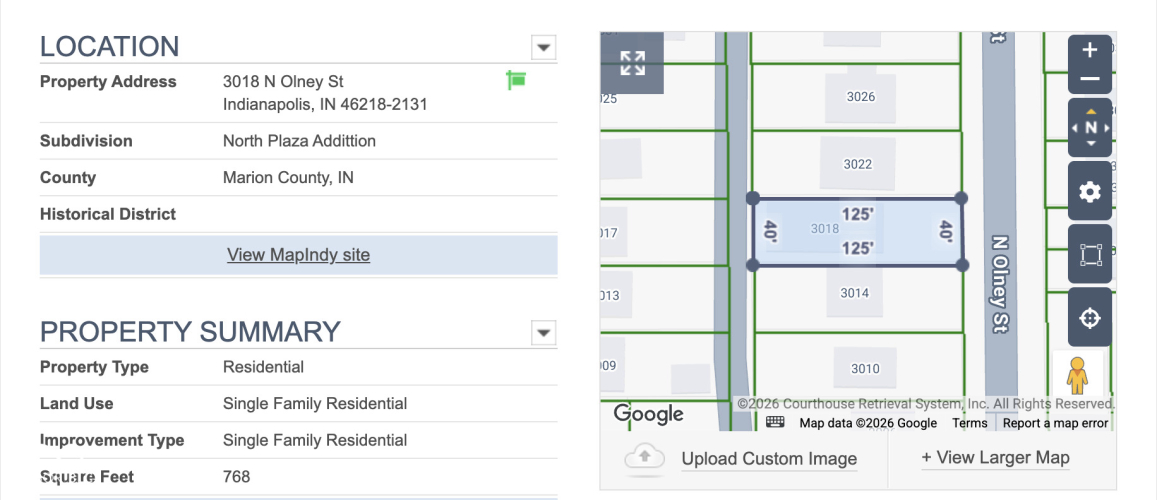Open the View Larger Map link

[x=995, y=458]
